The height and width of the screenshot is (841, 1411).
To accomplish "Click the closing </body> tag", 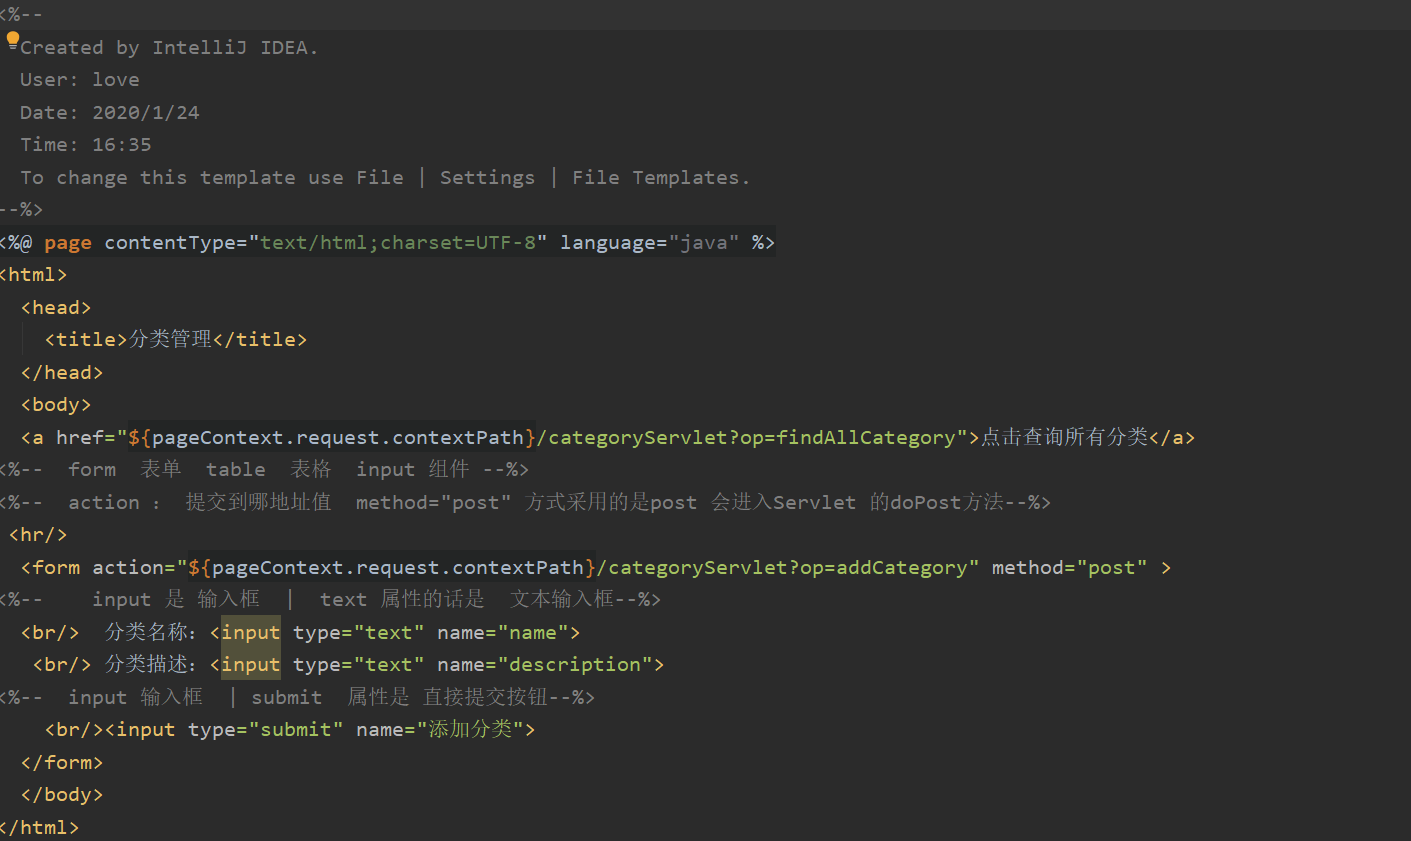I will [62, 795].
